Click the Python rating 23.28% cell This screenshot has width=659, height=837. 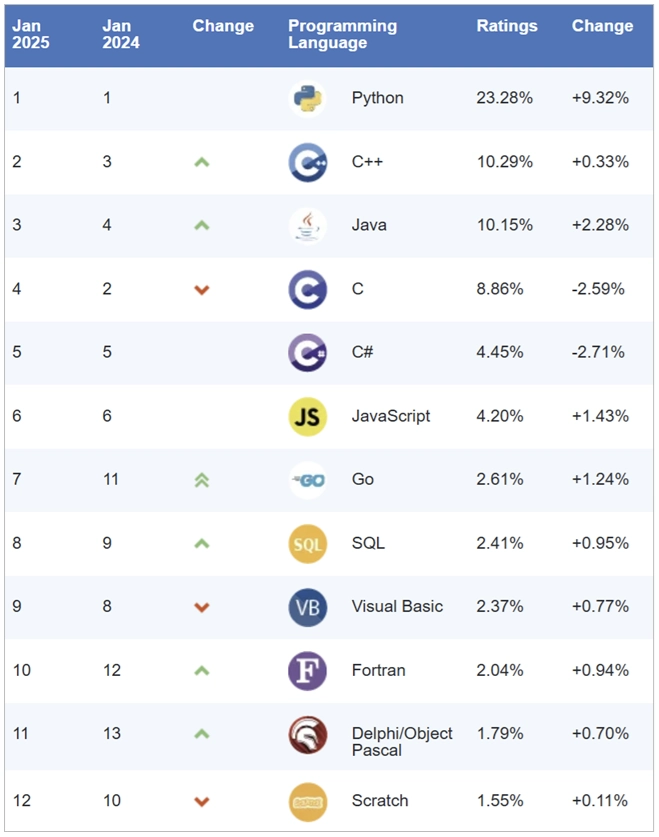[x=505, y=98]
